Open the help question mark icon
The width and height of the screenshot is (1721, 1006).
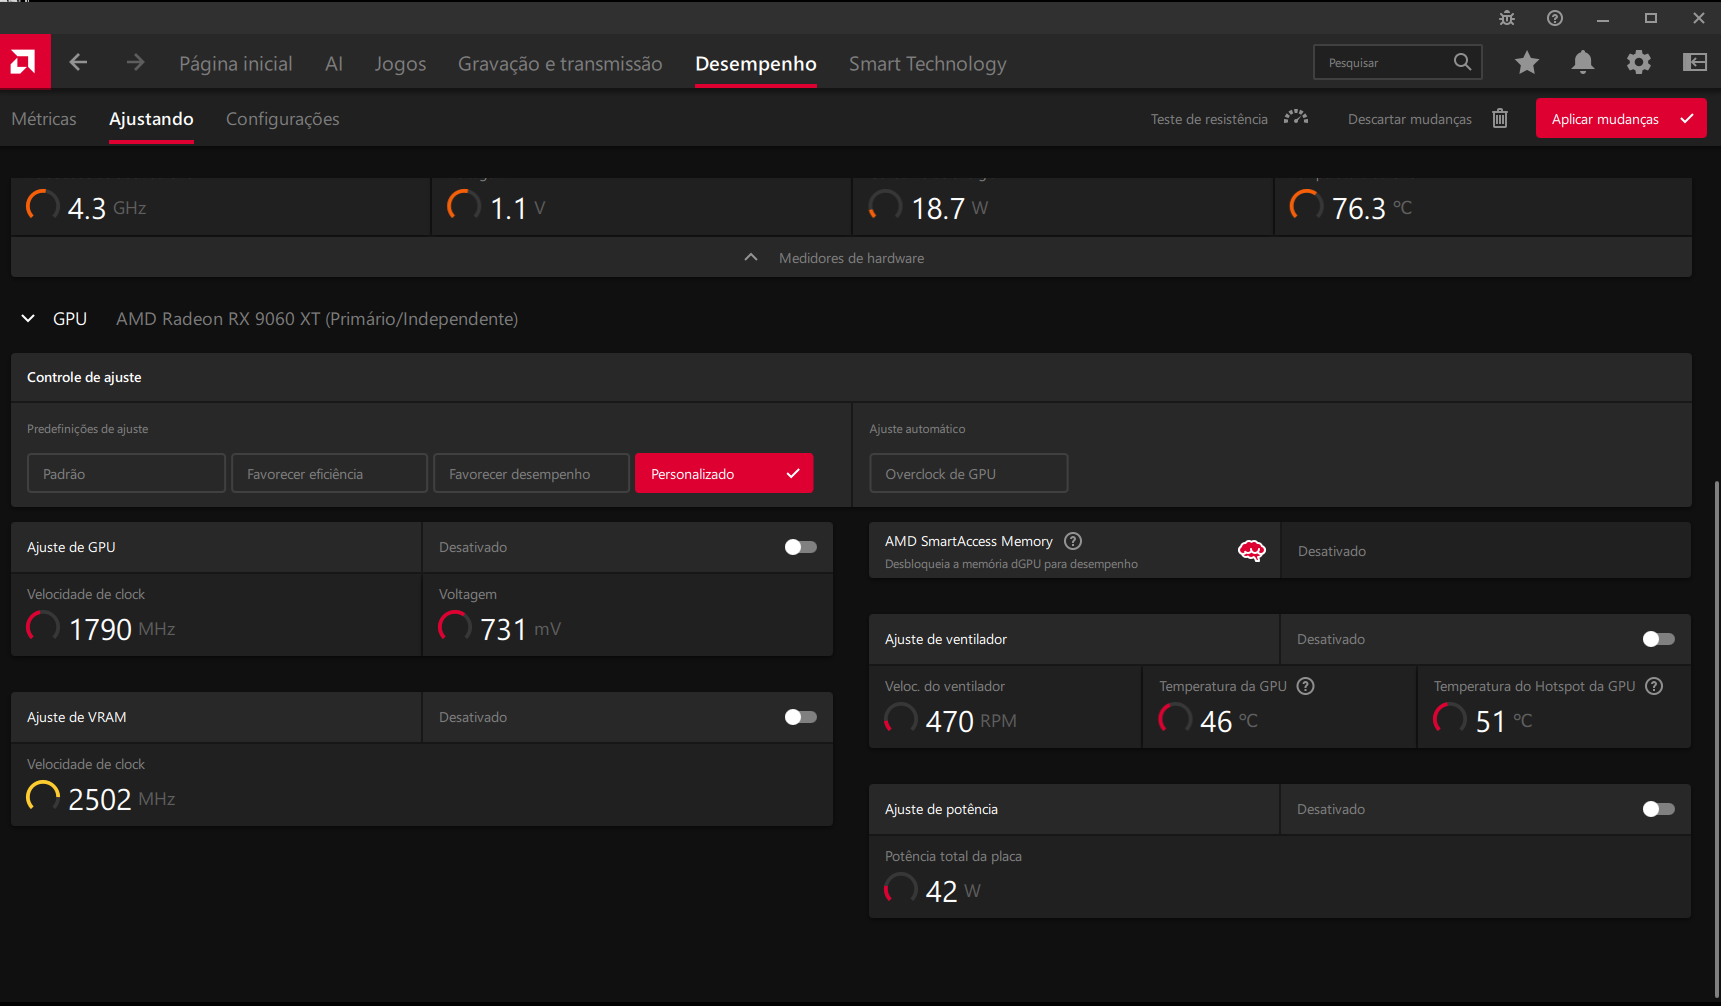(x=1555, y=18)
